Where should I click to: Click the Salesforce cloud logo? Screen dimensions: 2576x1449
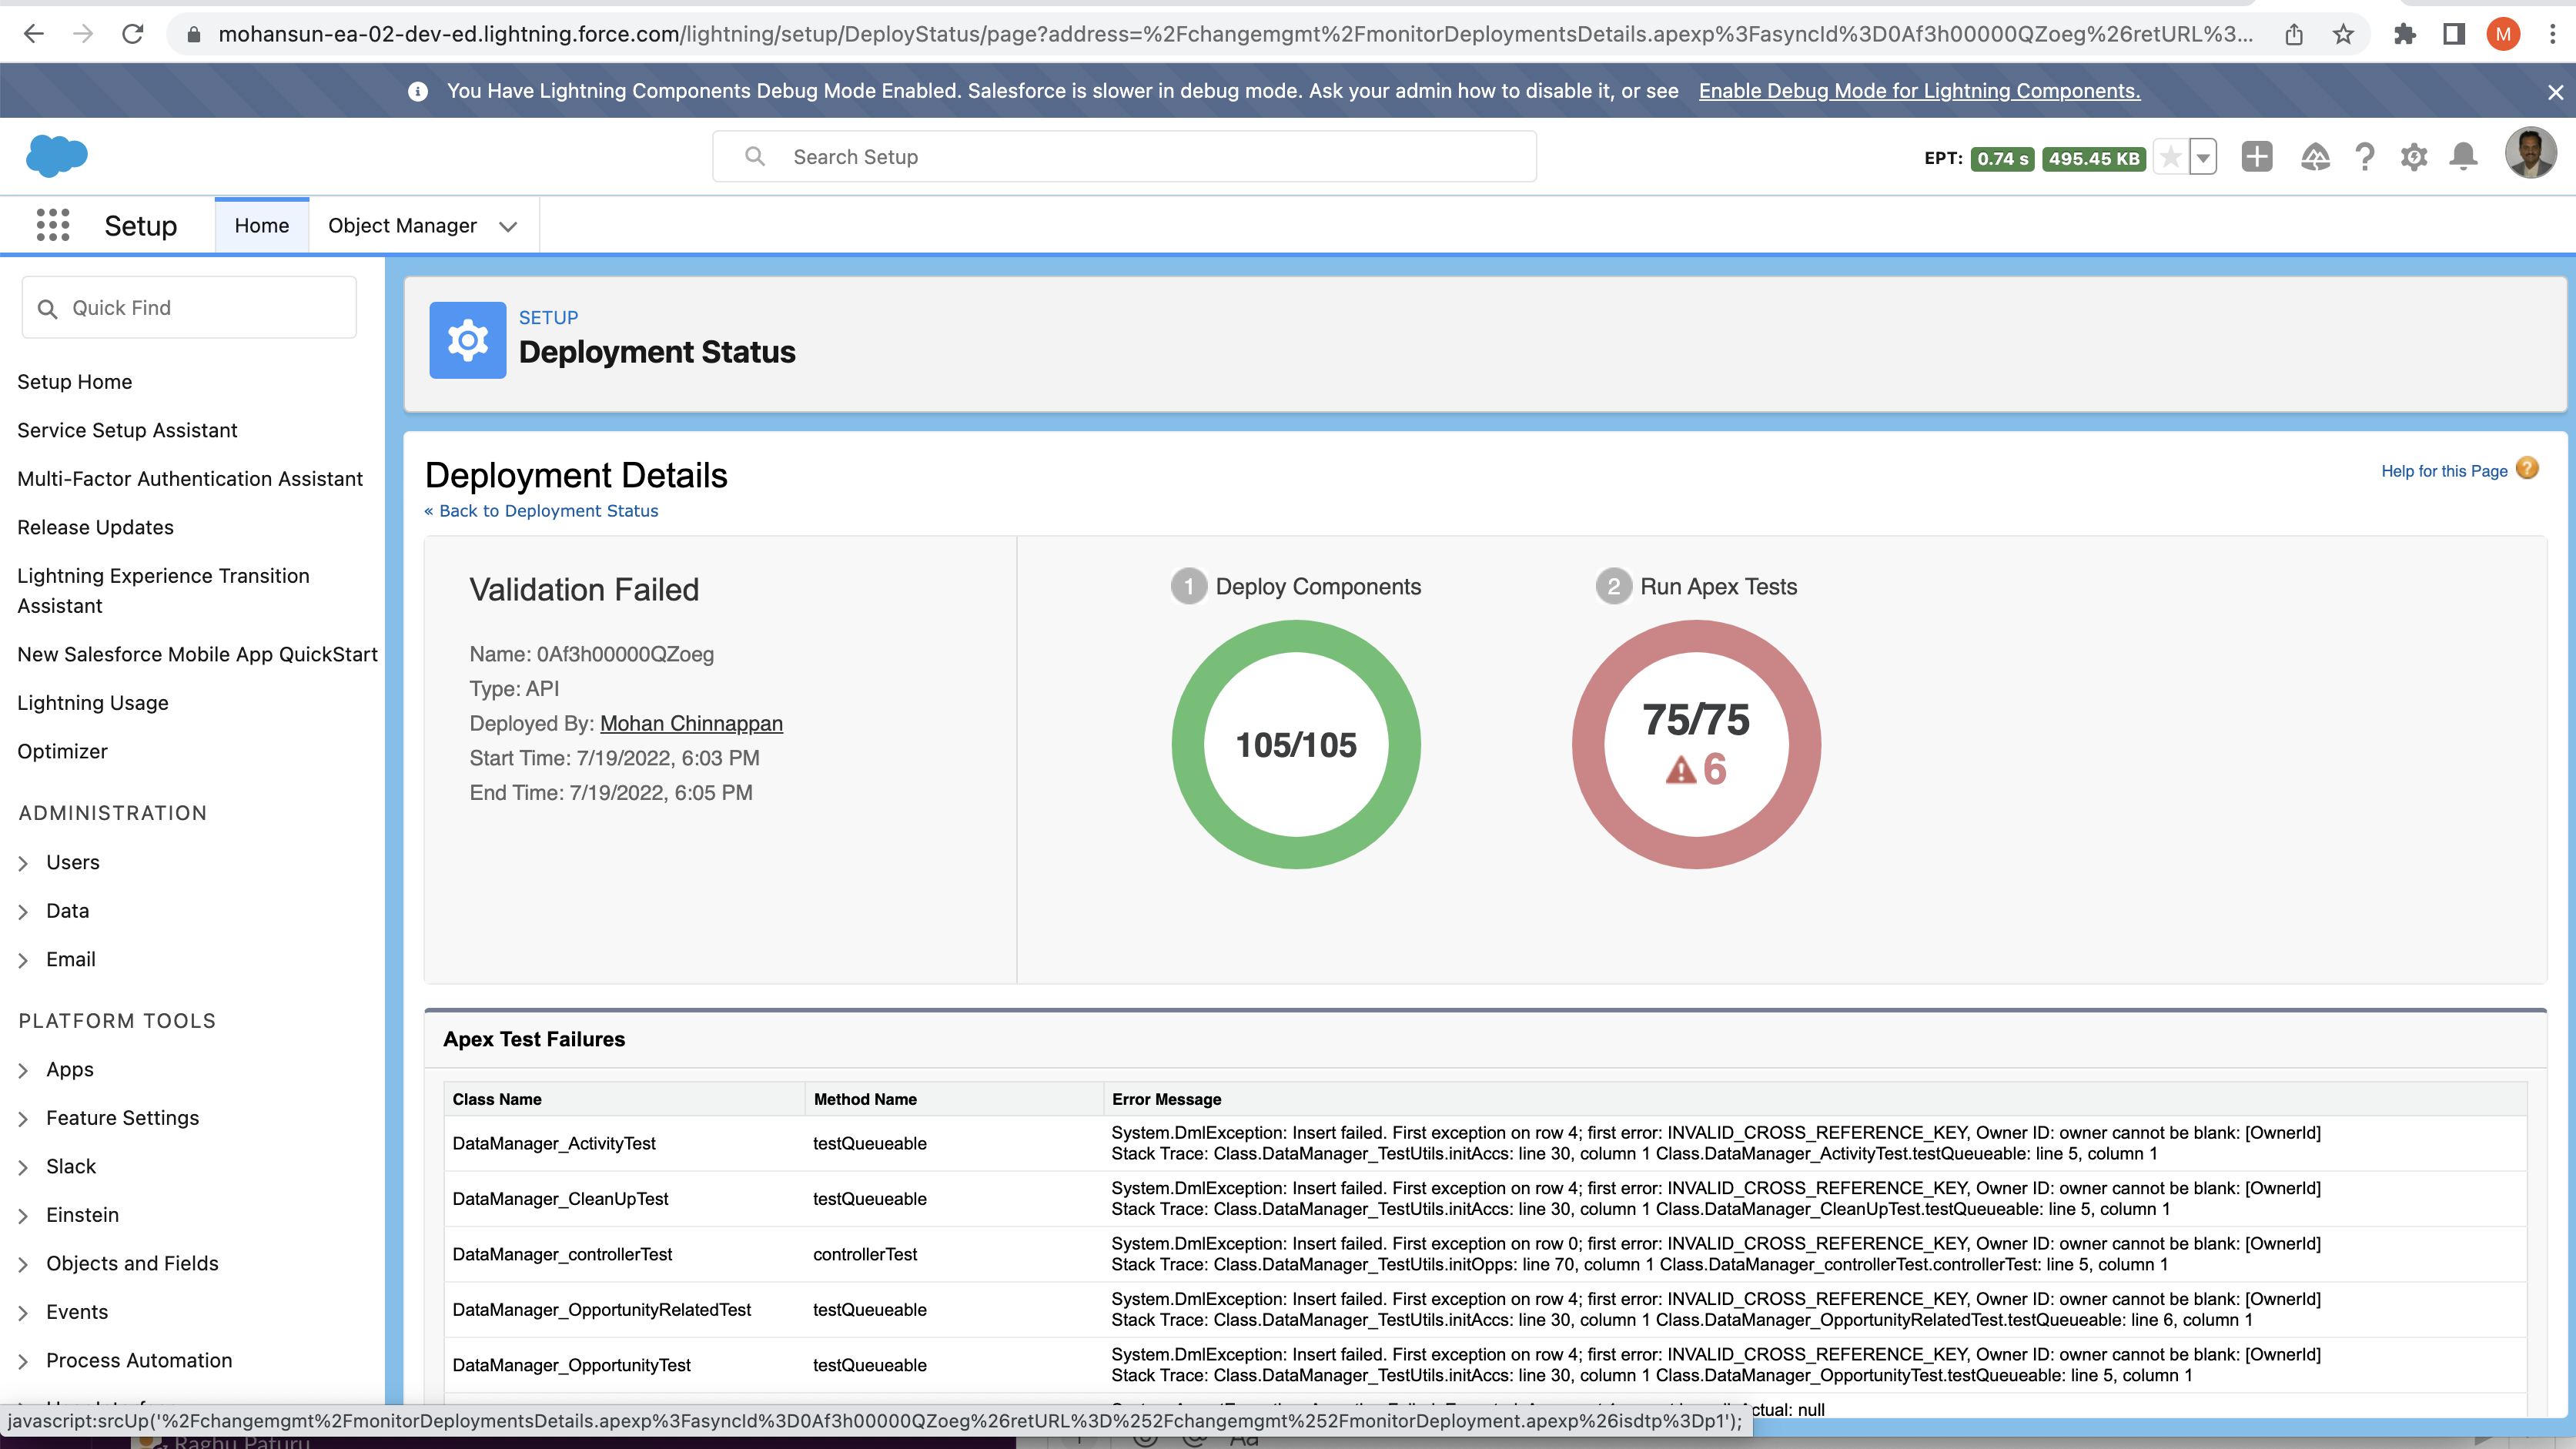pos(57,156)
